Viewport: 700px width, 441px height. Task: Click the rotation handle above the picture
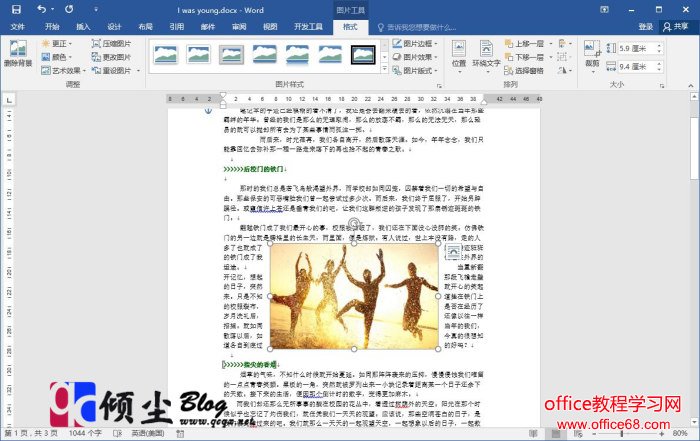354,223
